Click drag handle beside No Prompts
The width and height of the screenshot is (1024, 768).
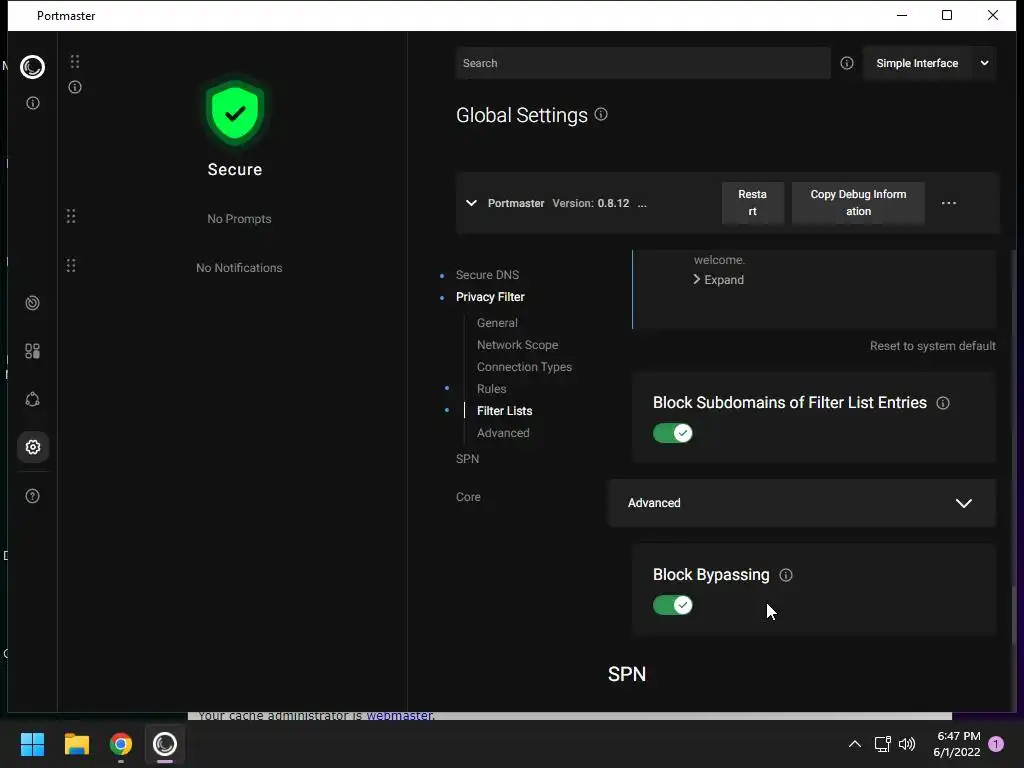[x=71, y=216]
